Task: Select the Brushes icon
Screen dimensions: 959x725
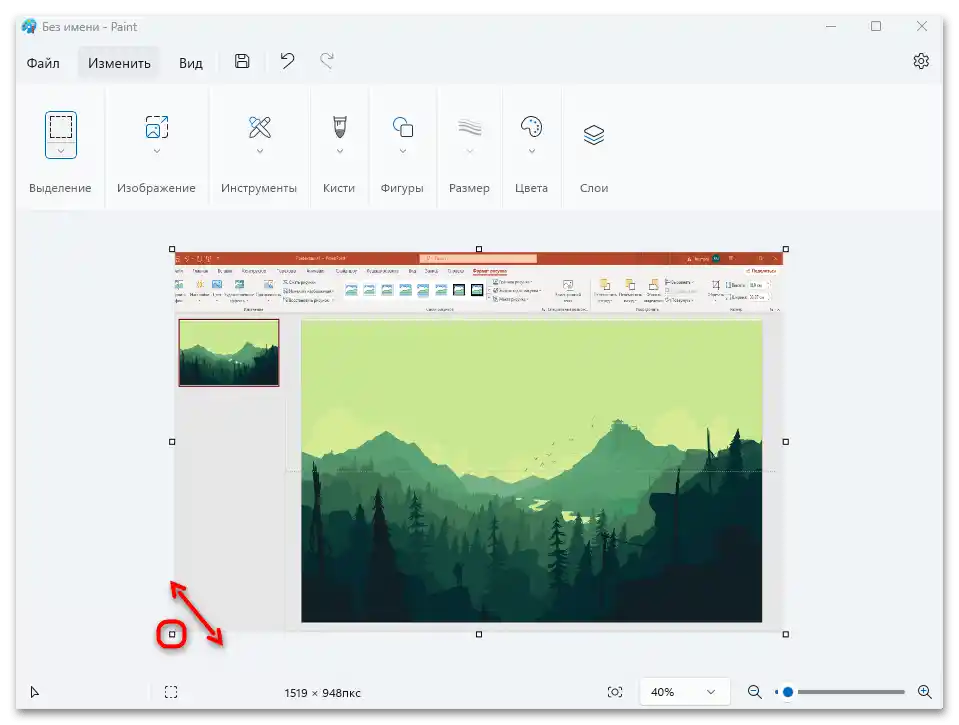Action: (339, 127)
